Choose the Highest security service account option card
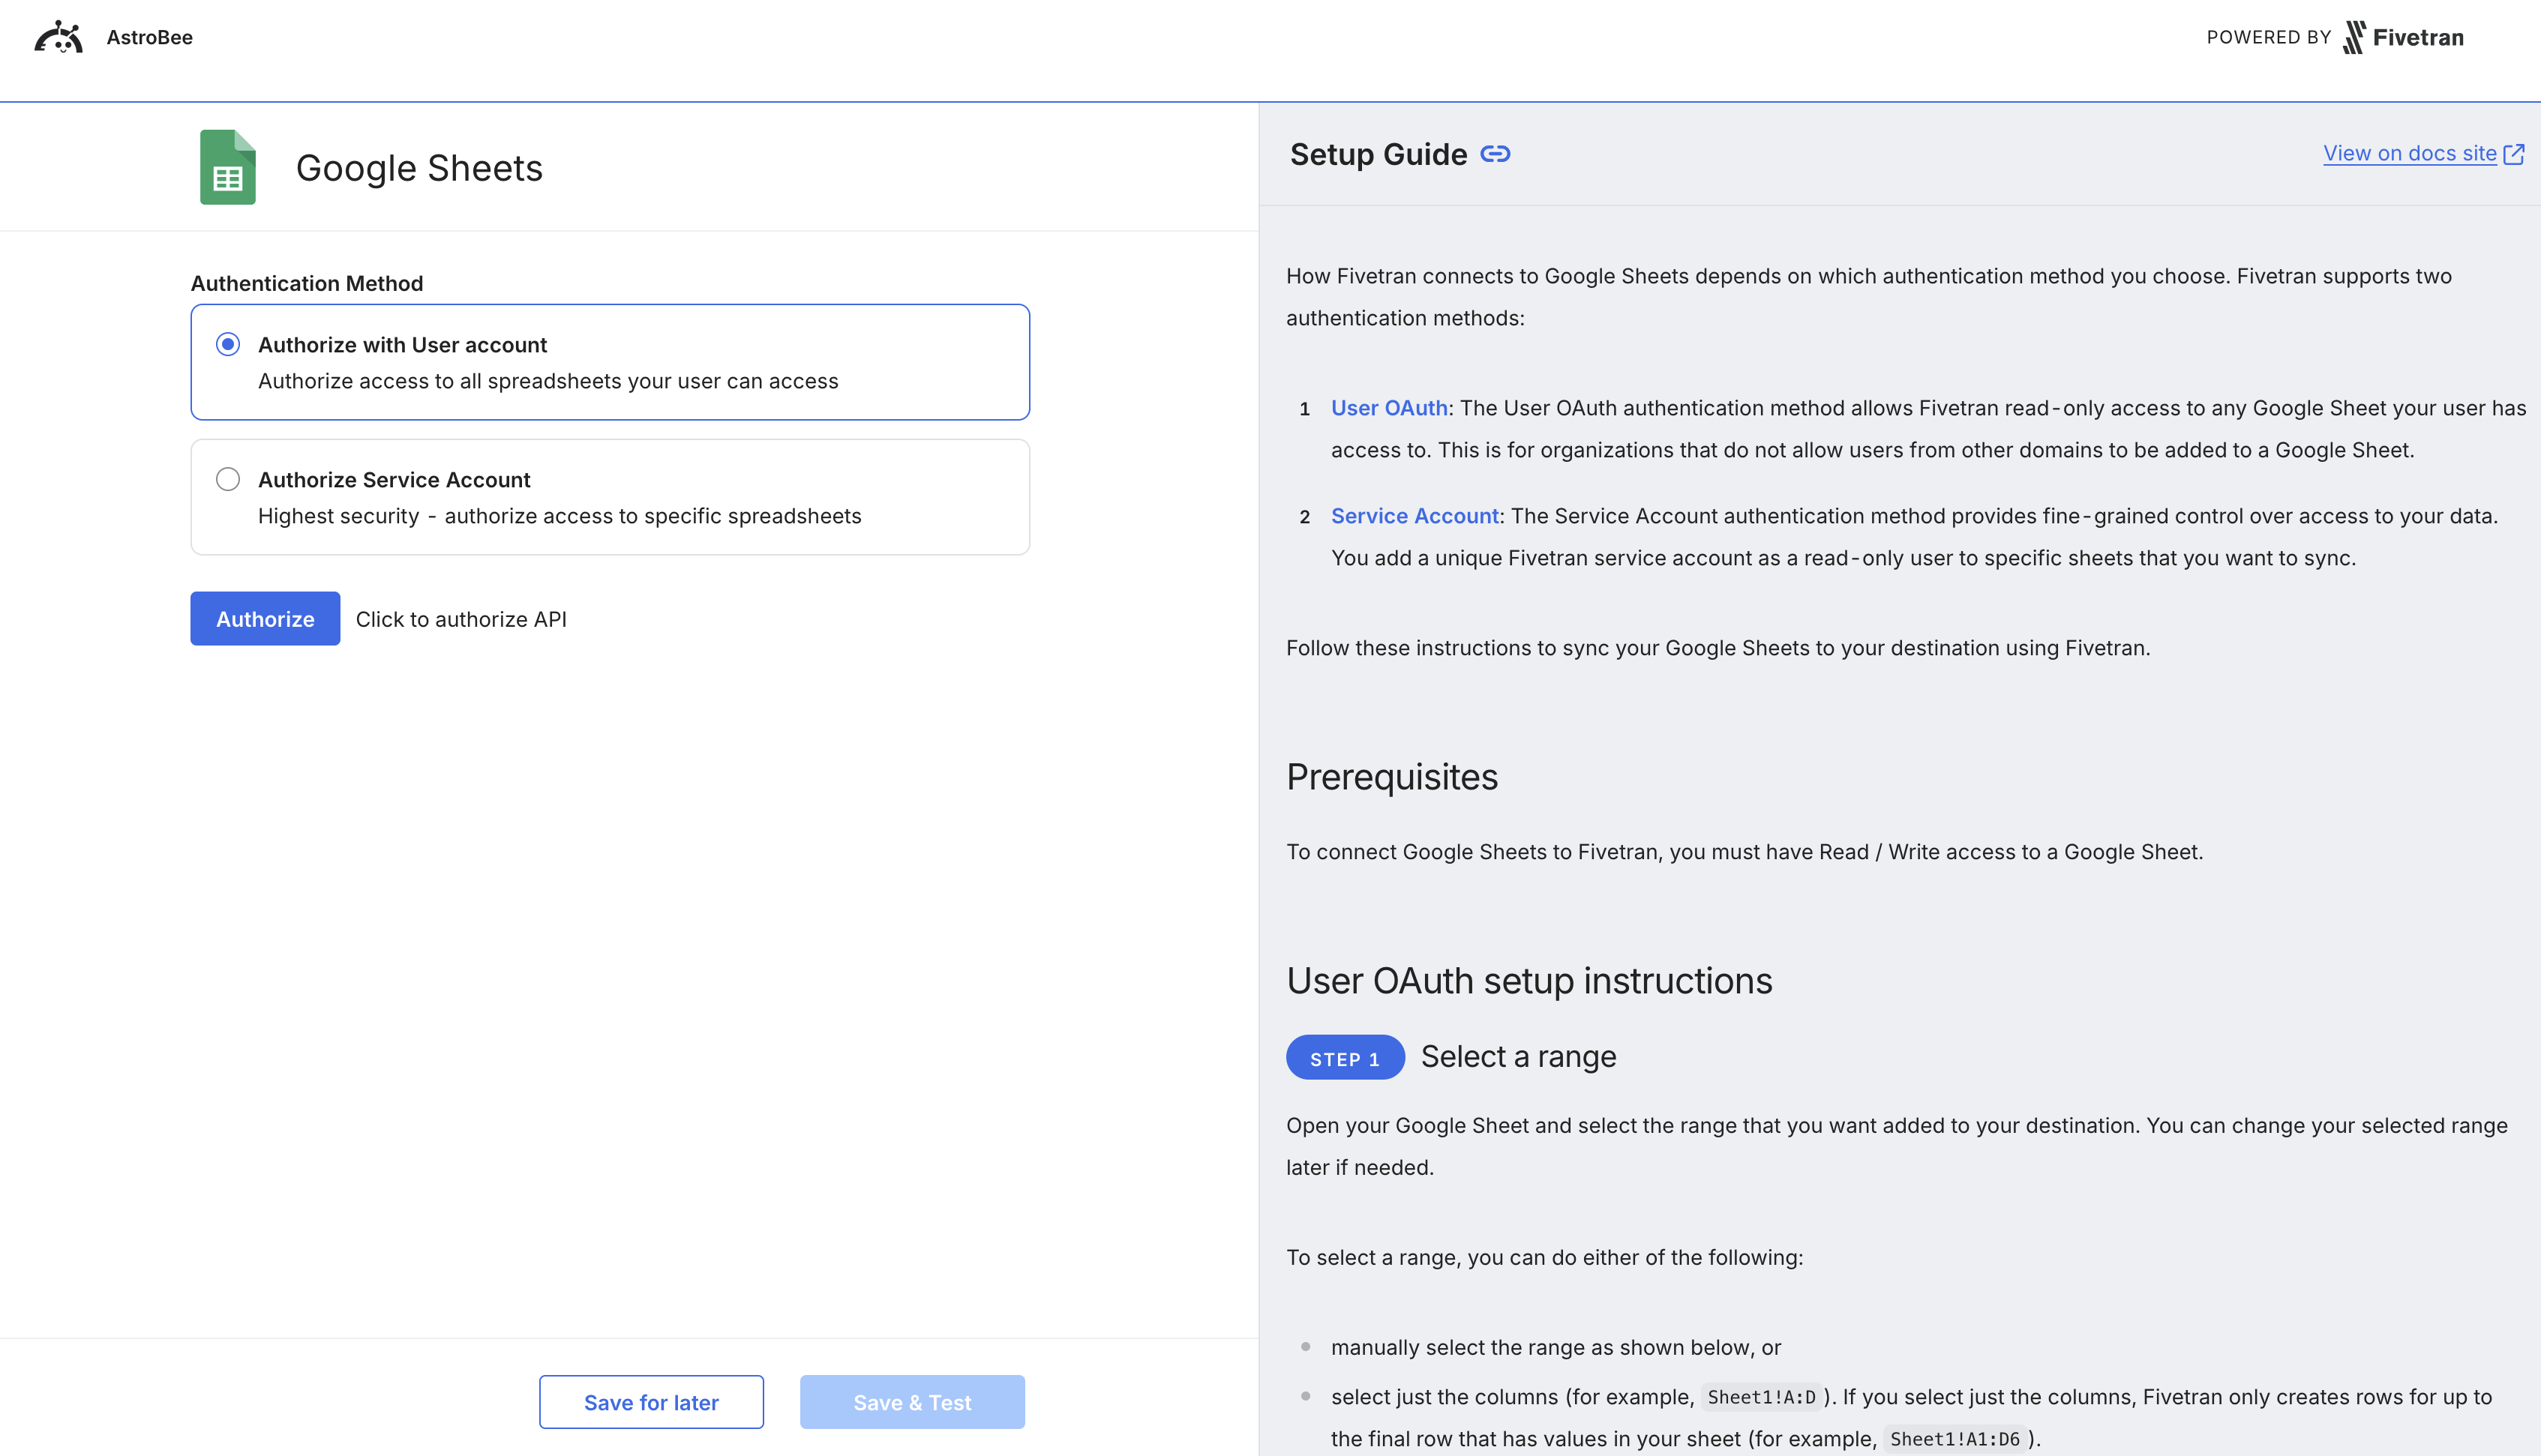Image resolution: width=2541 pixels, height=1456 pixels. 609,497
